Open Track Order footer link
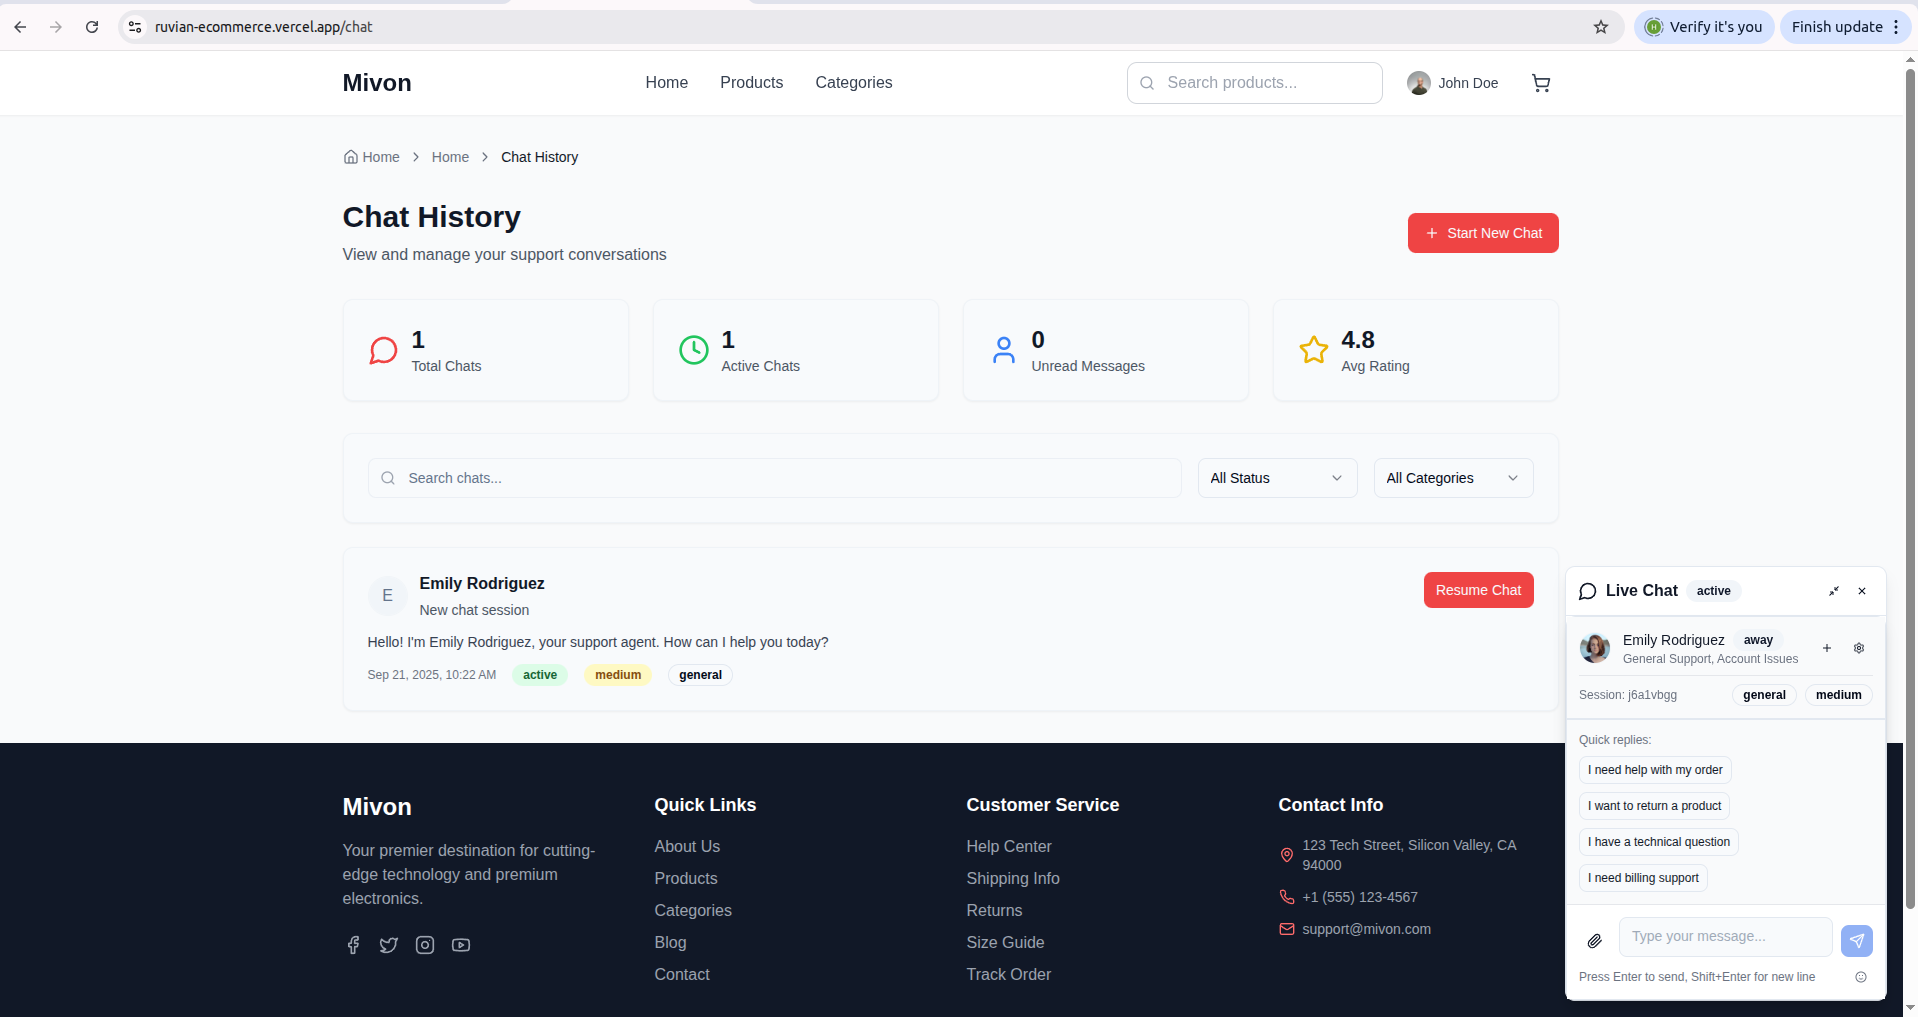The height and width of the screenshot is (1017, 1918). point(1008,974)
